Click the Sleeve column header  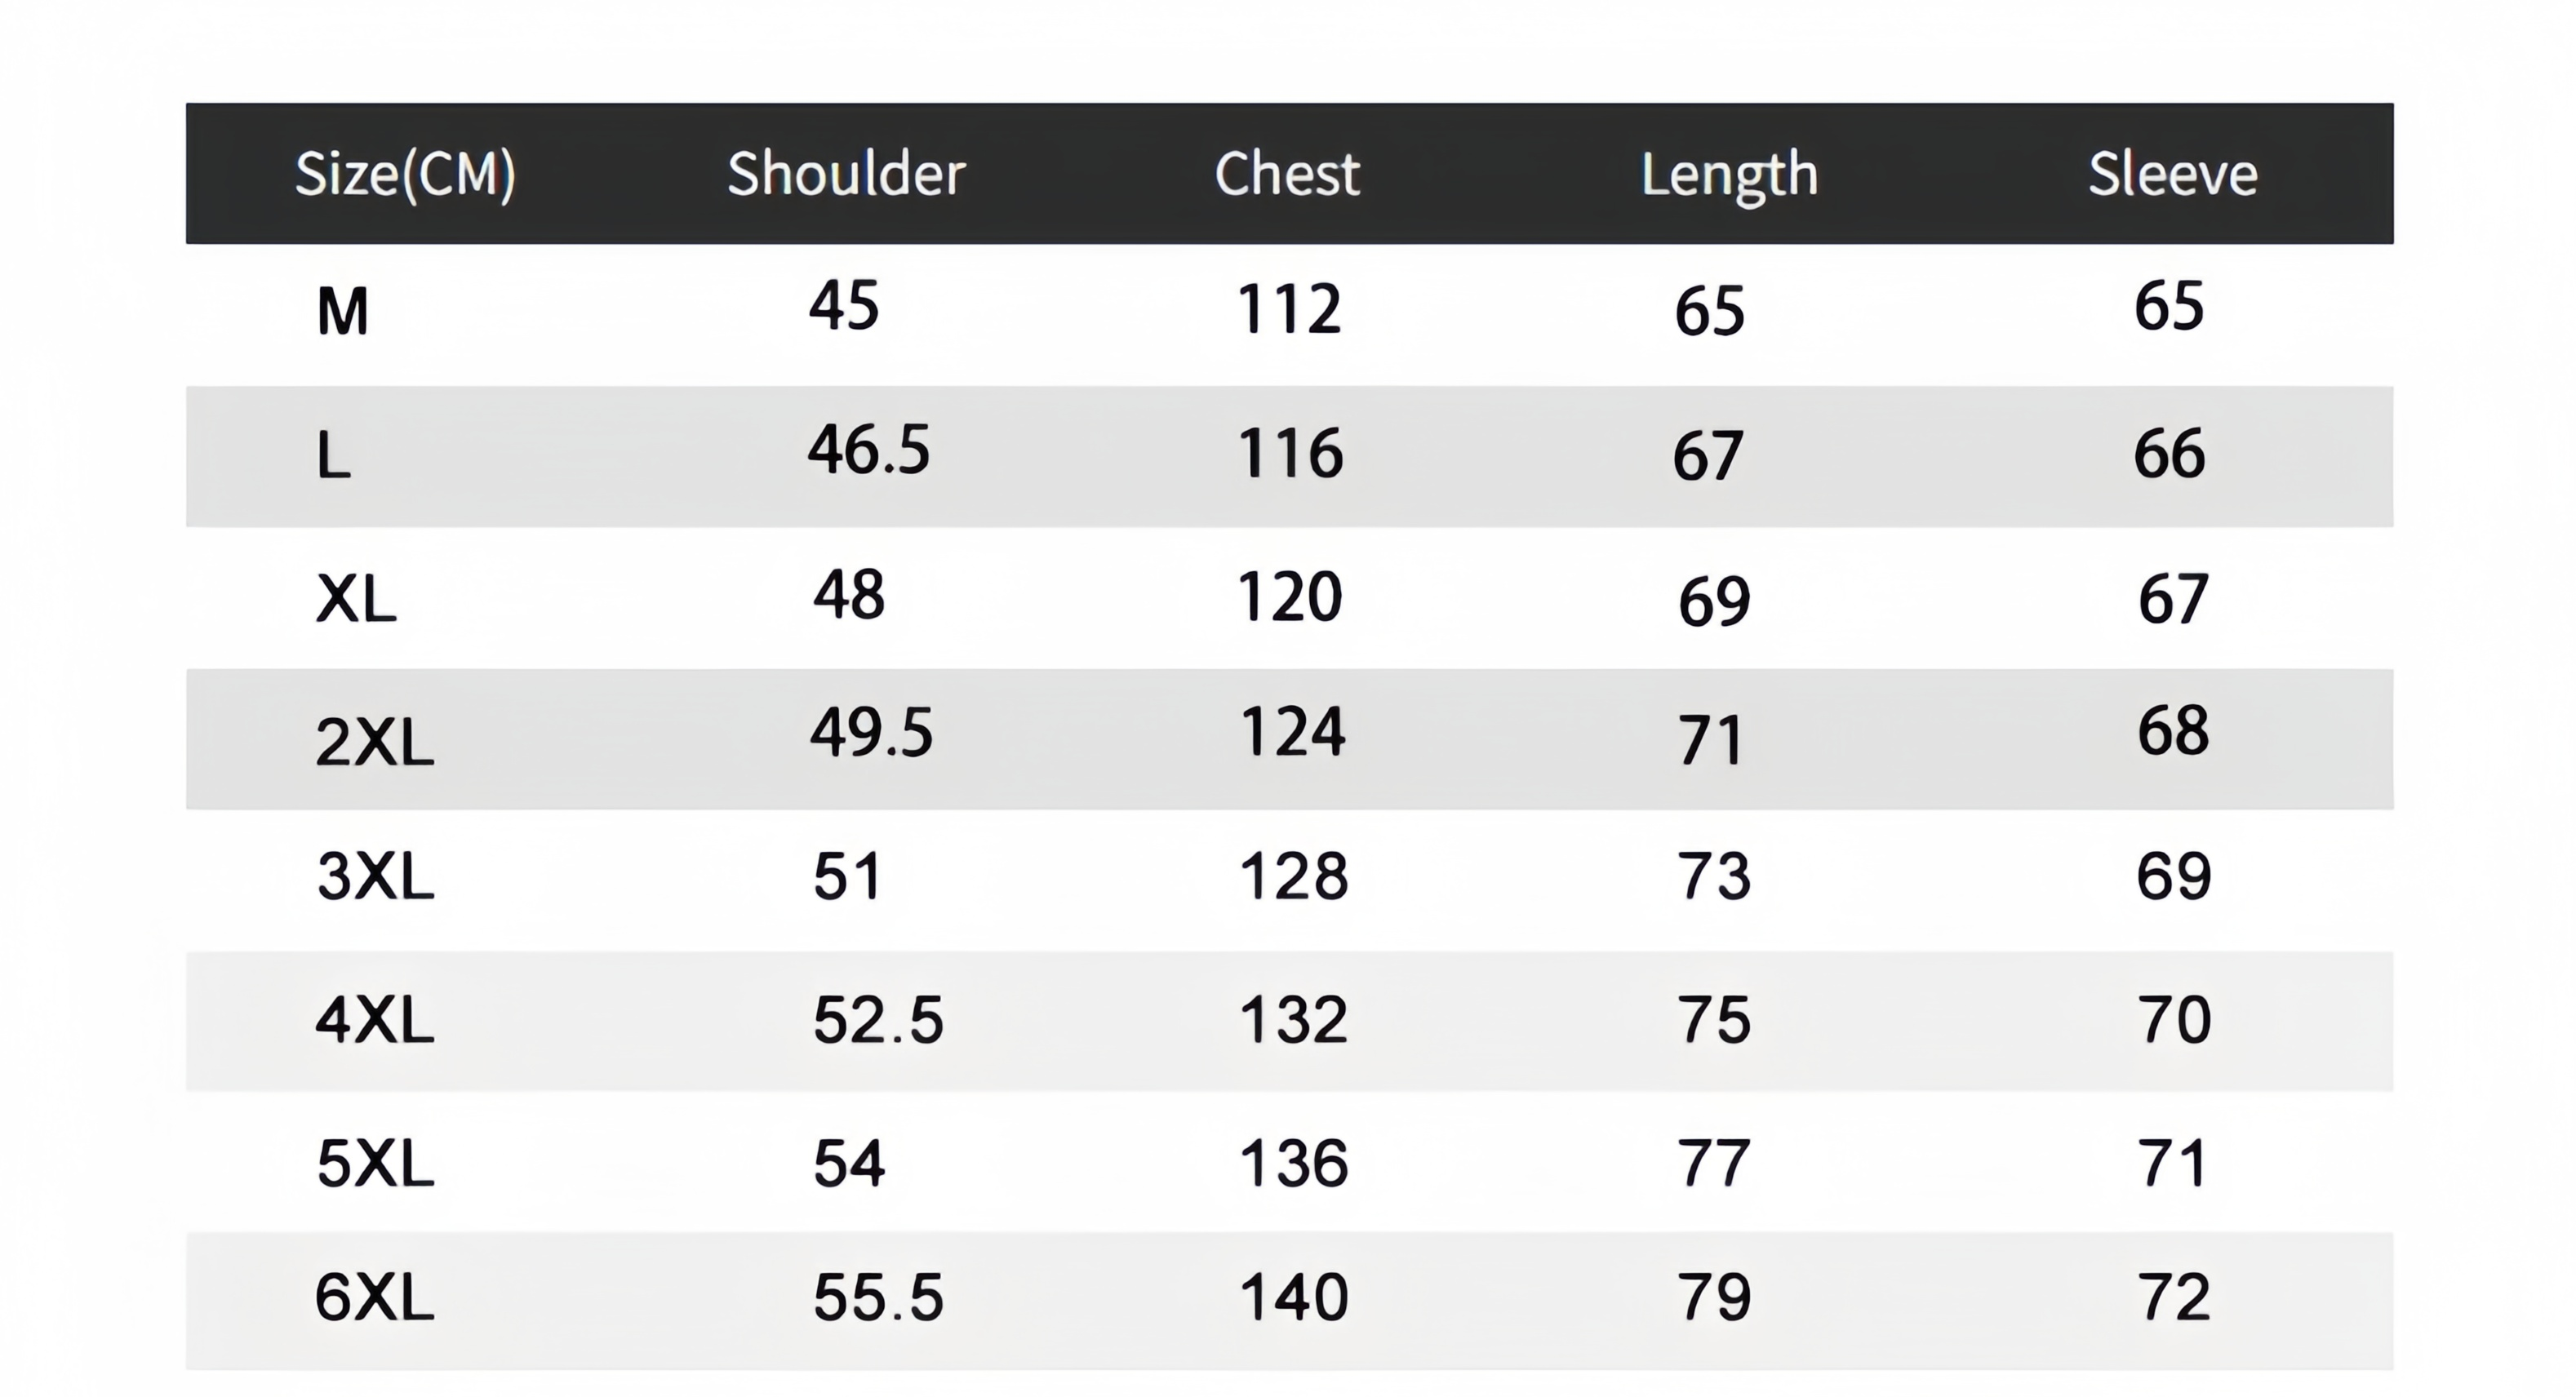[x=2172, y=174]
